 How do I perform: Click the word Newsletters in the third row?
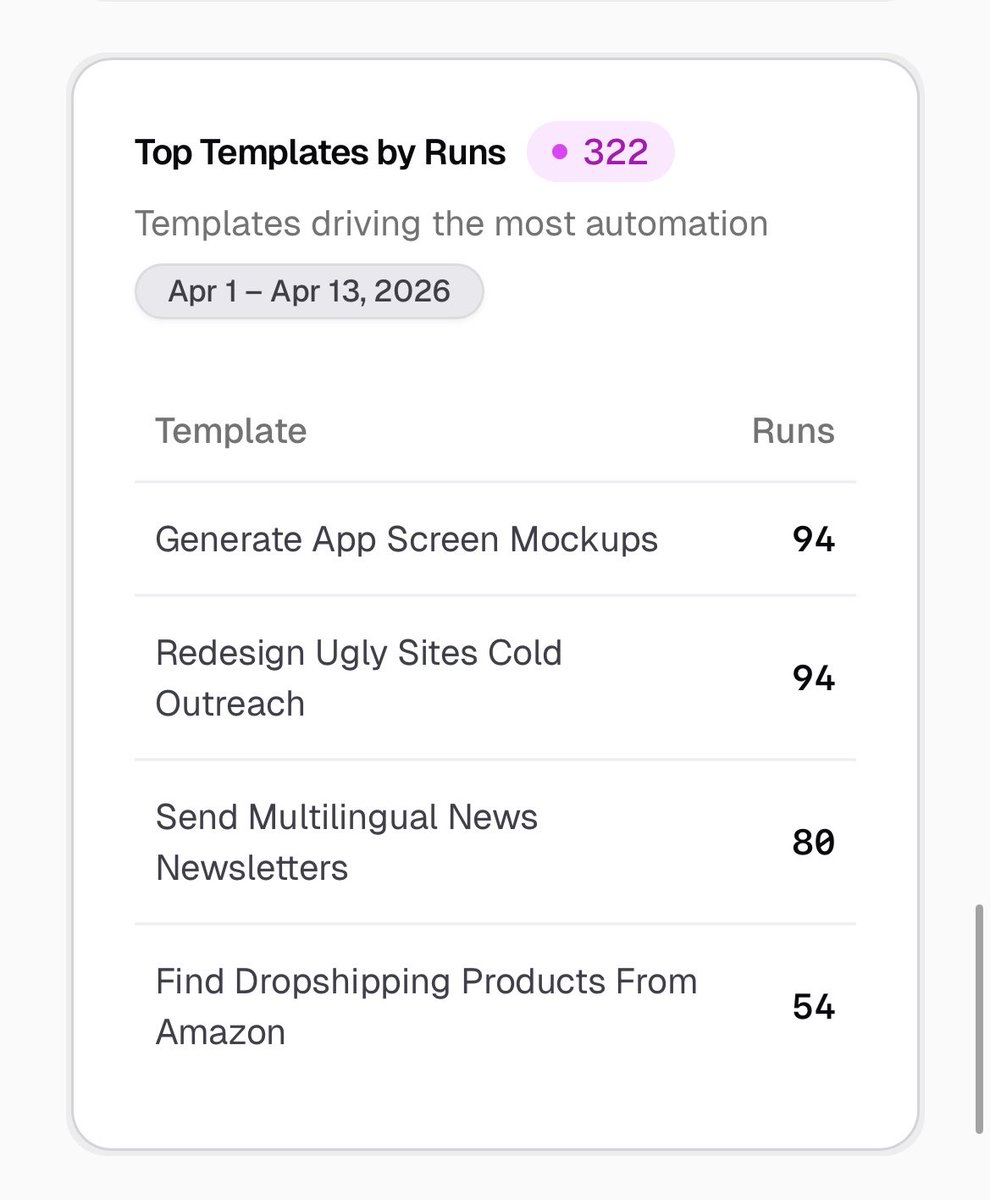click(252, 868)
